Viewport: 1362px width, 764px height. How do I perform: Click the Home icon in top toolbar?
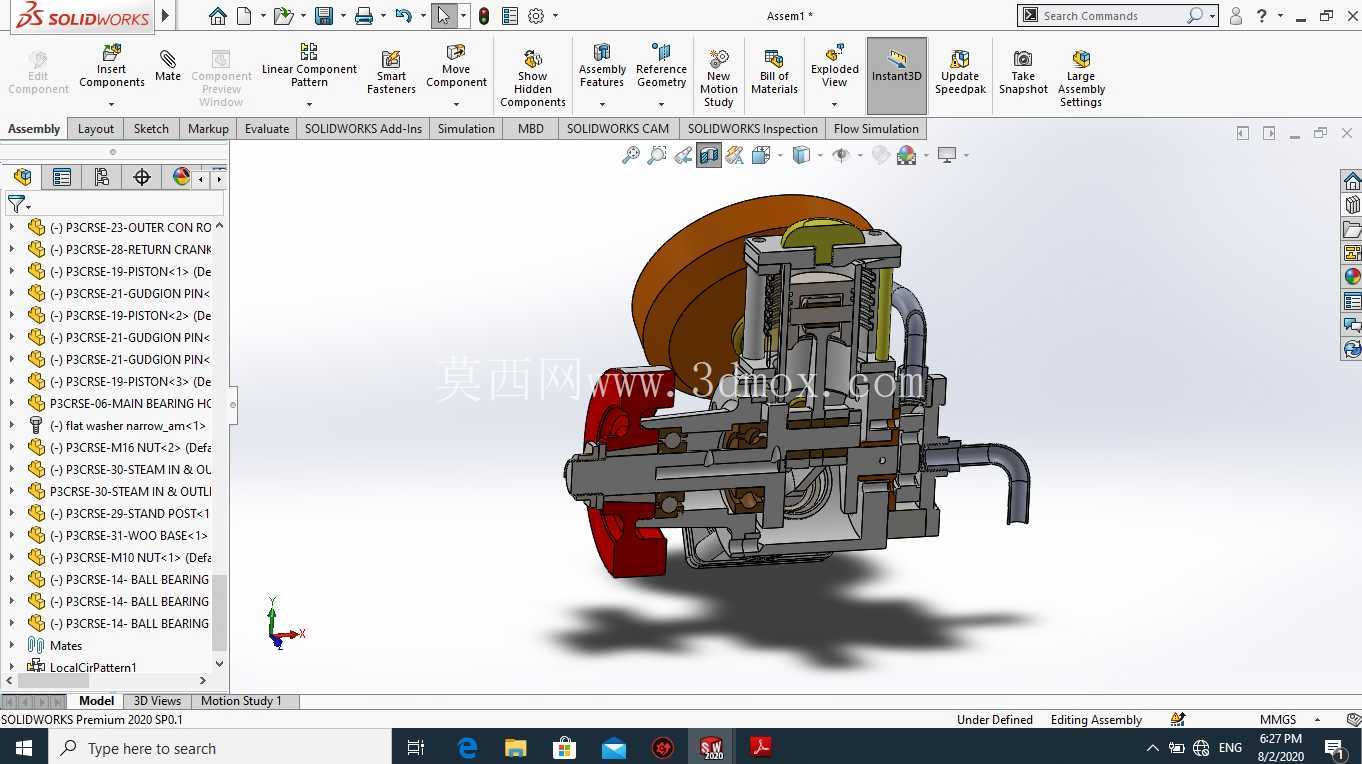click(218, 16)
